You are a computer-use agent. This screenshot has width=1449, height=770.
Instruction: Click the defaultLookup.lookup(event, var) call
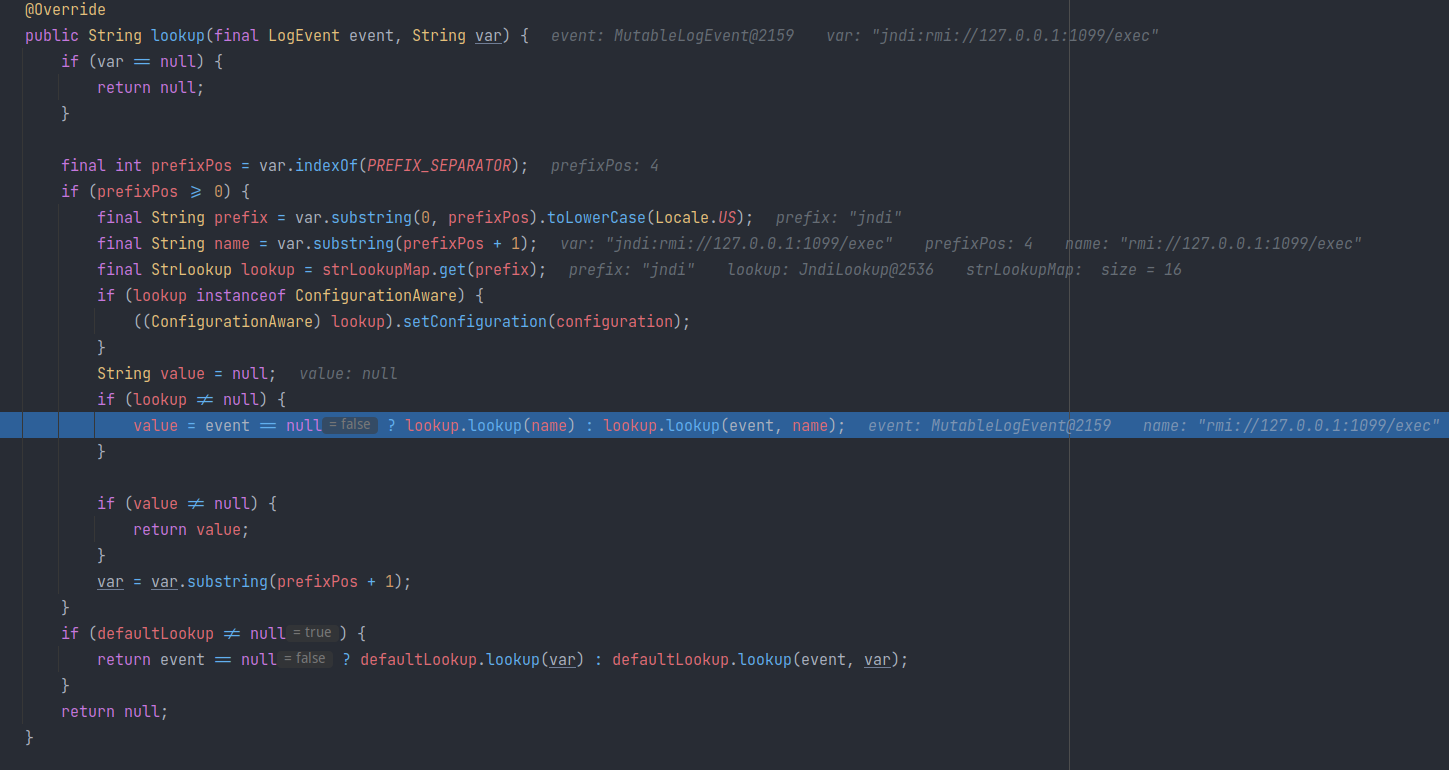click(756, 659)
